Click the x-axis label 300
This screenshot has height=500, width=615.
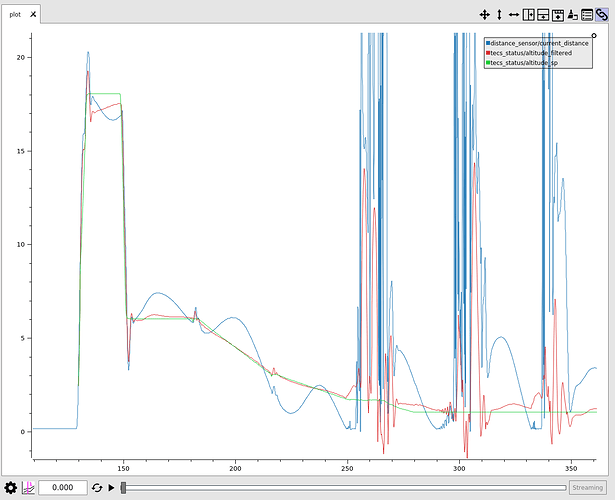[459, 468]
